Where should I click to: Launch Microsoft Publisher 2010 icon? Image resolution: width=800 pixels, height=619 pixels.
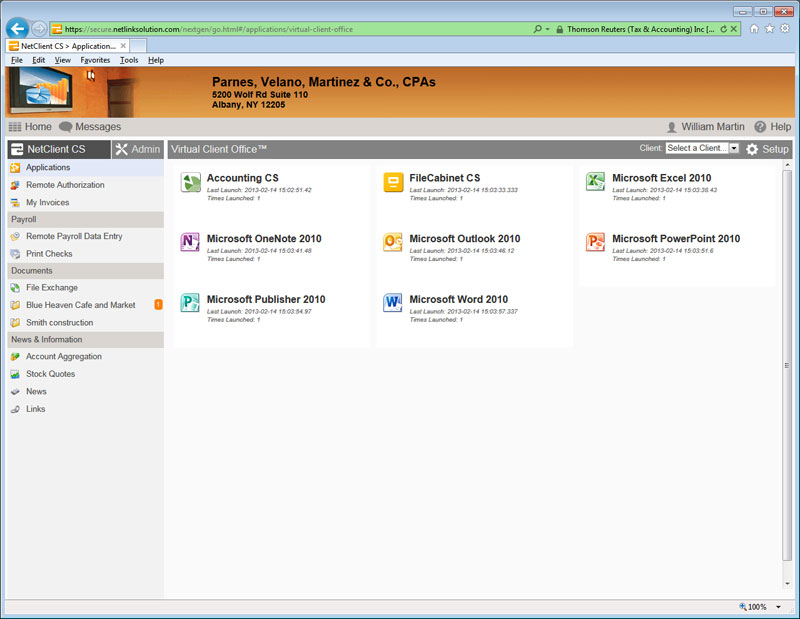pos(191,303)
